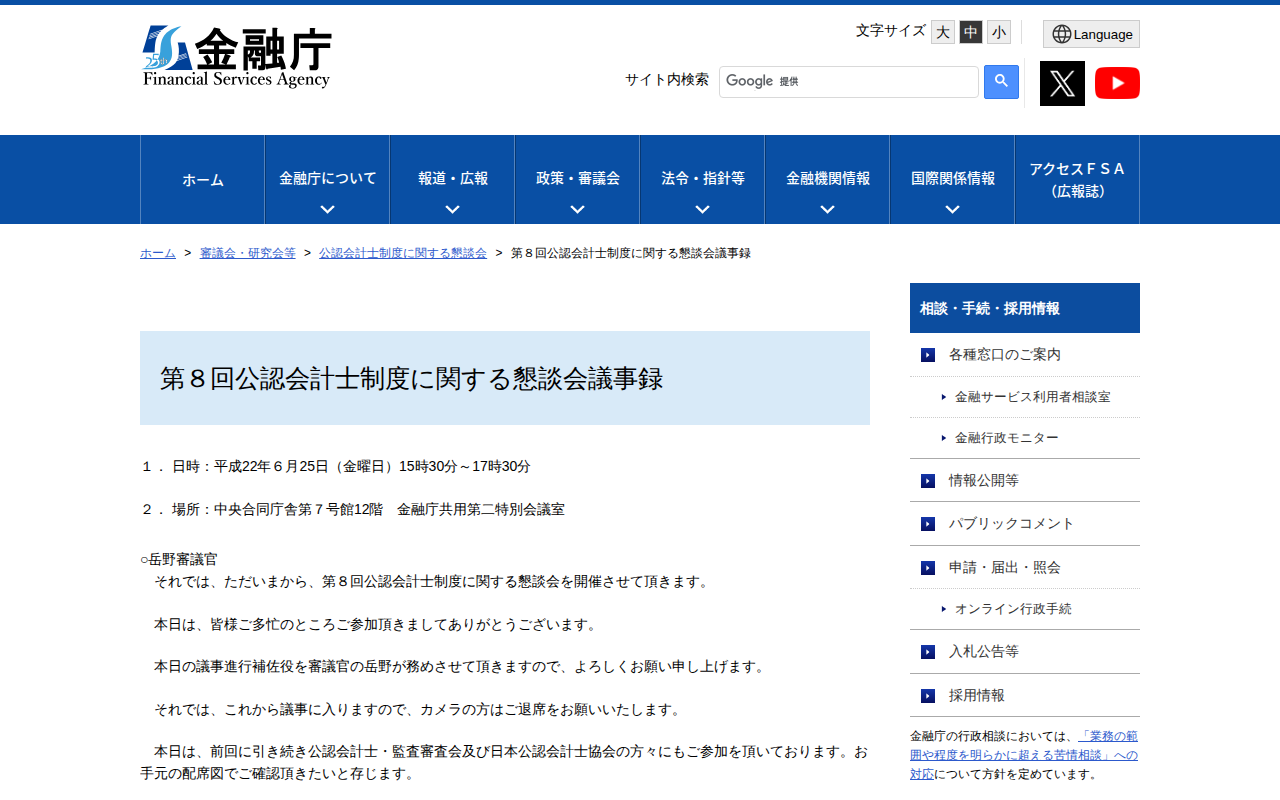Open the FSA X (Twitter) page via its icon
1280x800 pixels.
point(1062,83)
